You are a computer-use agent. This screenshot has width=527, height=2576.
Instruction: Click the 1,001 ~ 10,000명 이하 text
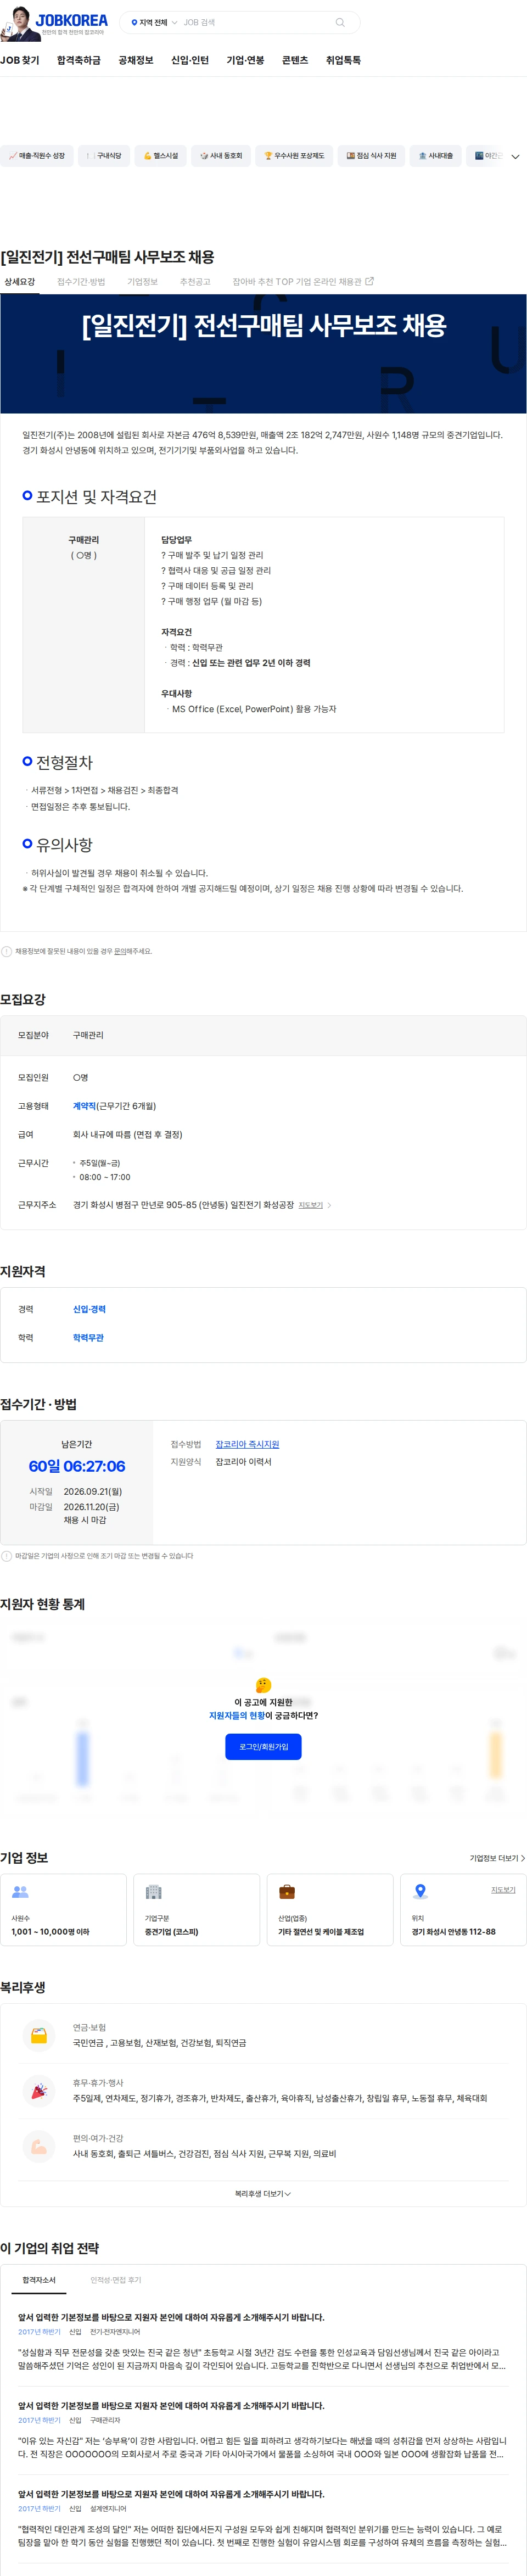pos(50,1931)
